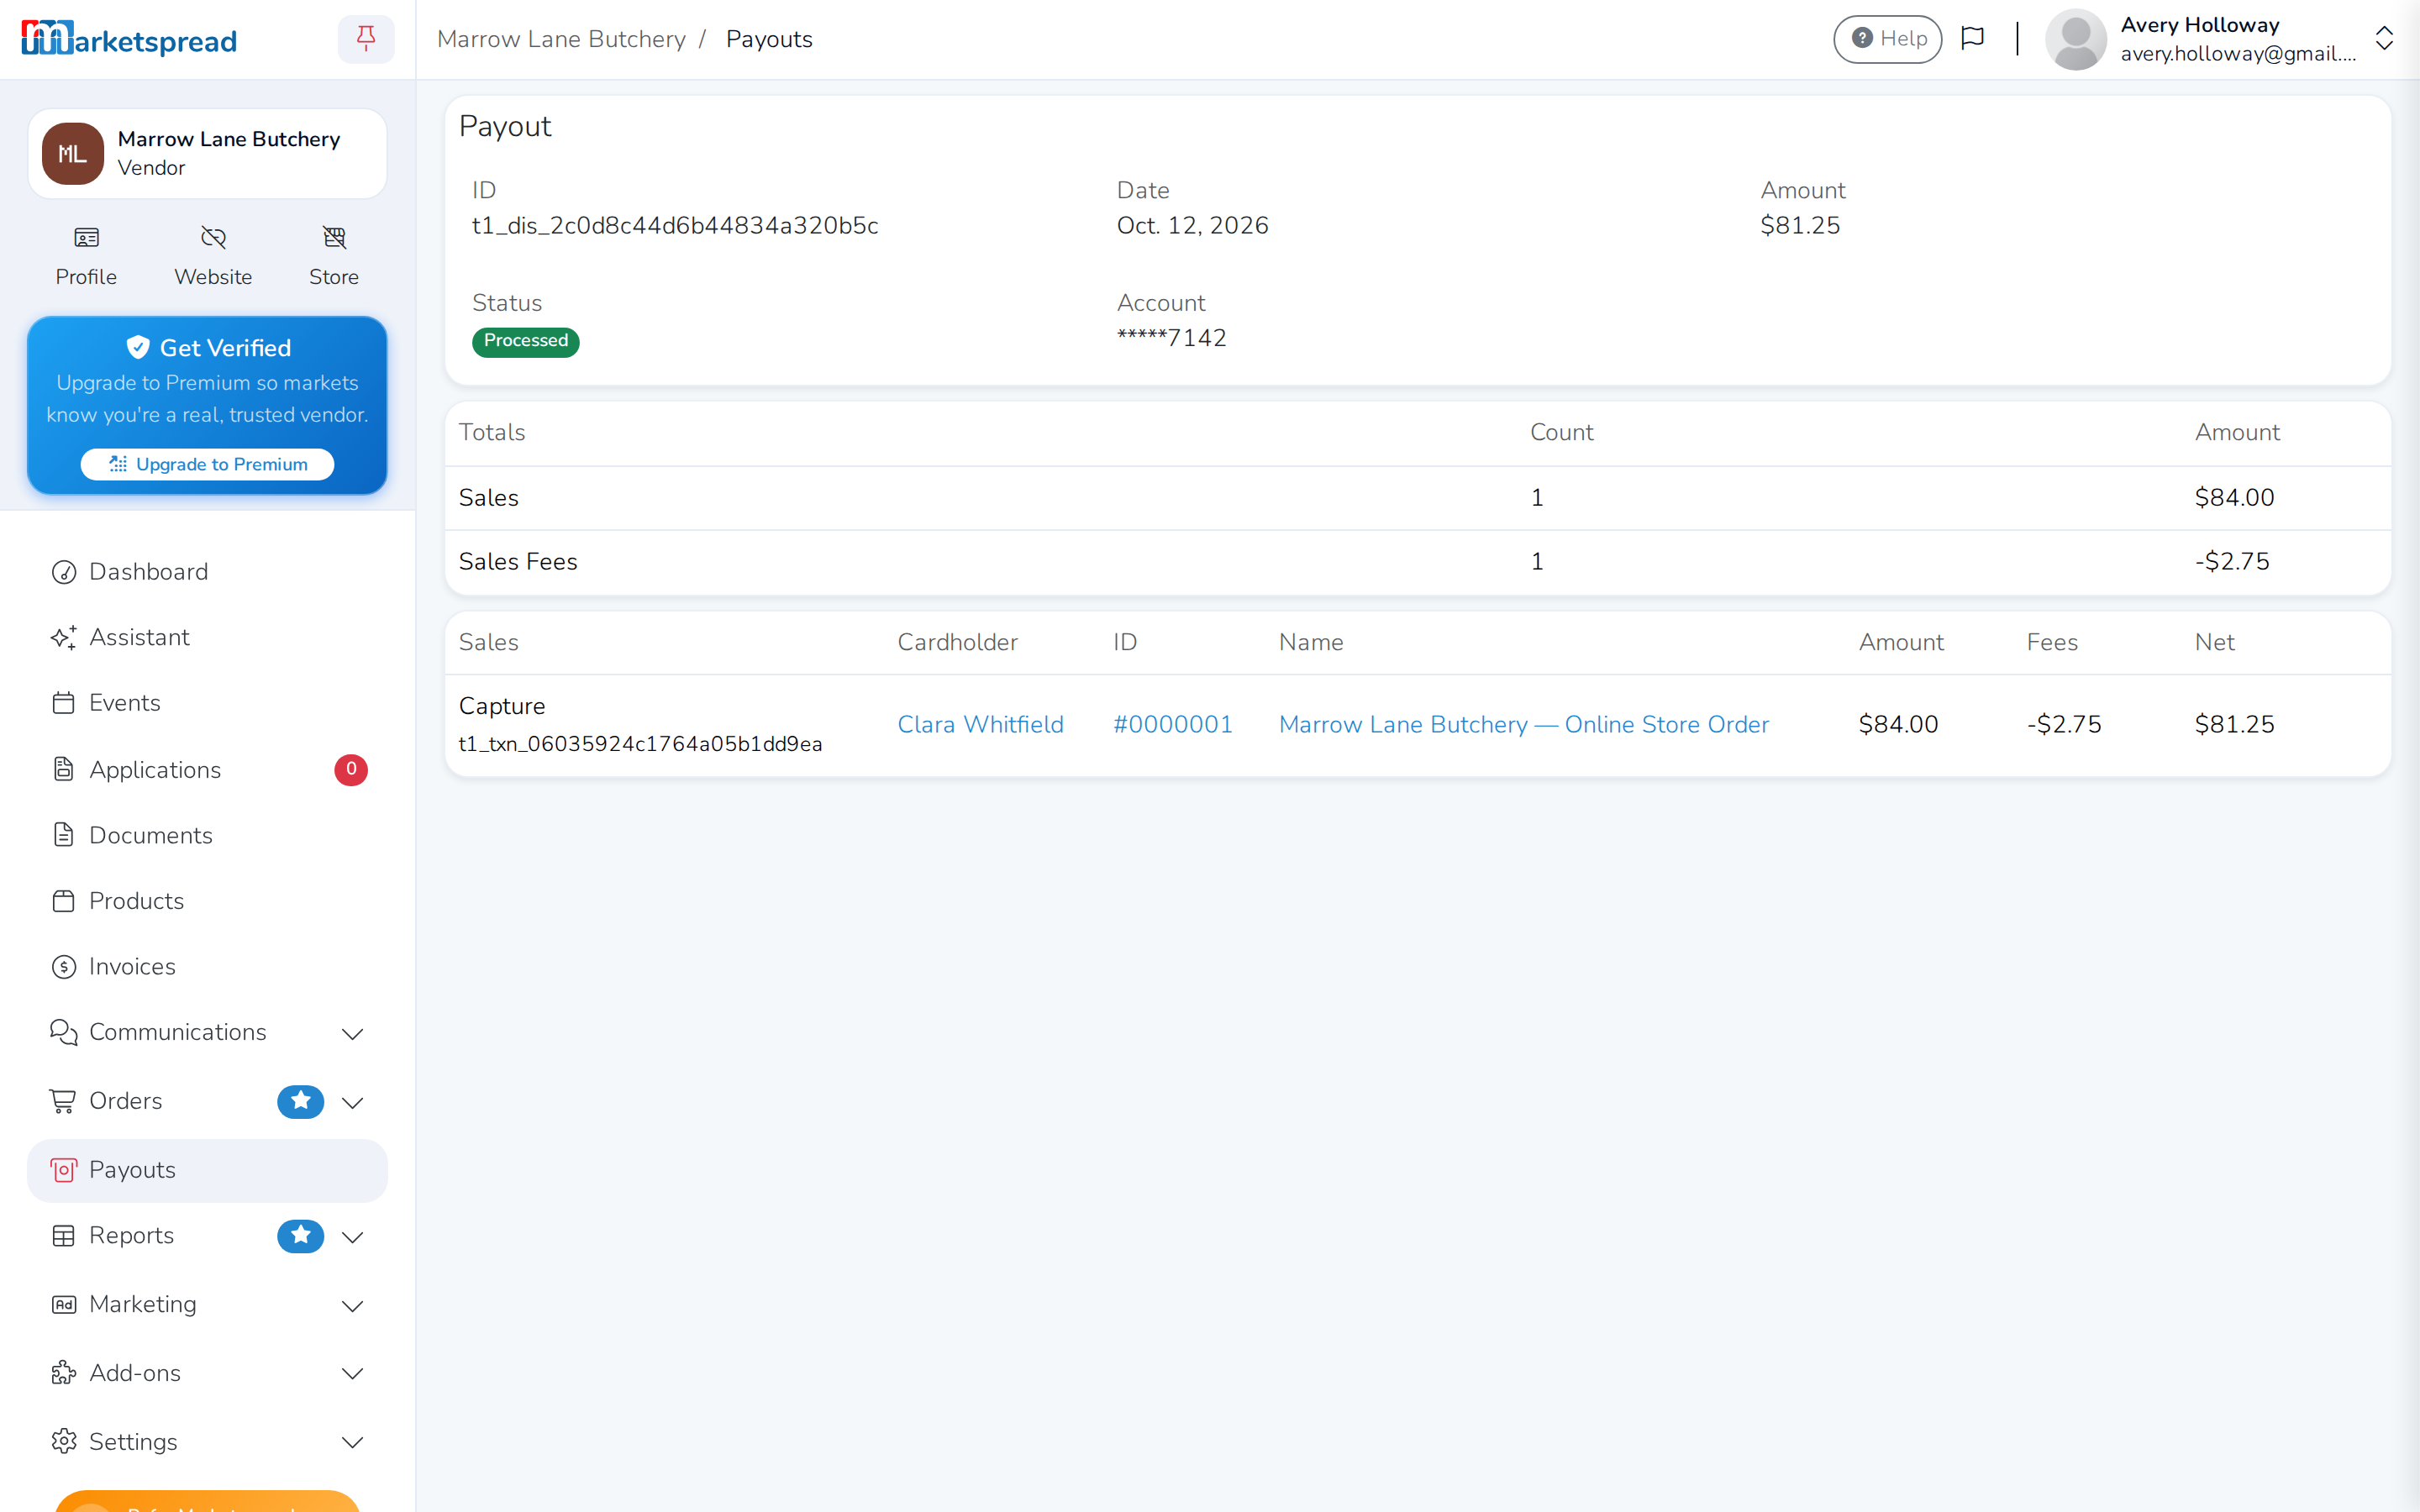Click the Applications document icon

[x=64, y=769]
